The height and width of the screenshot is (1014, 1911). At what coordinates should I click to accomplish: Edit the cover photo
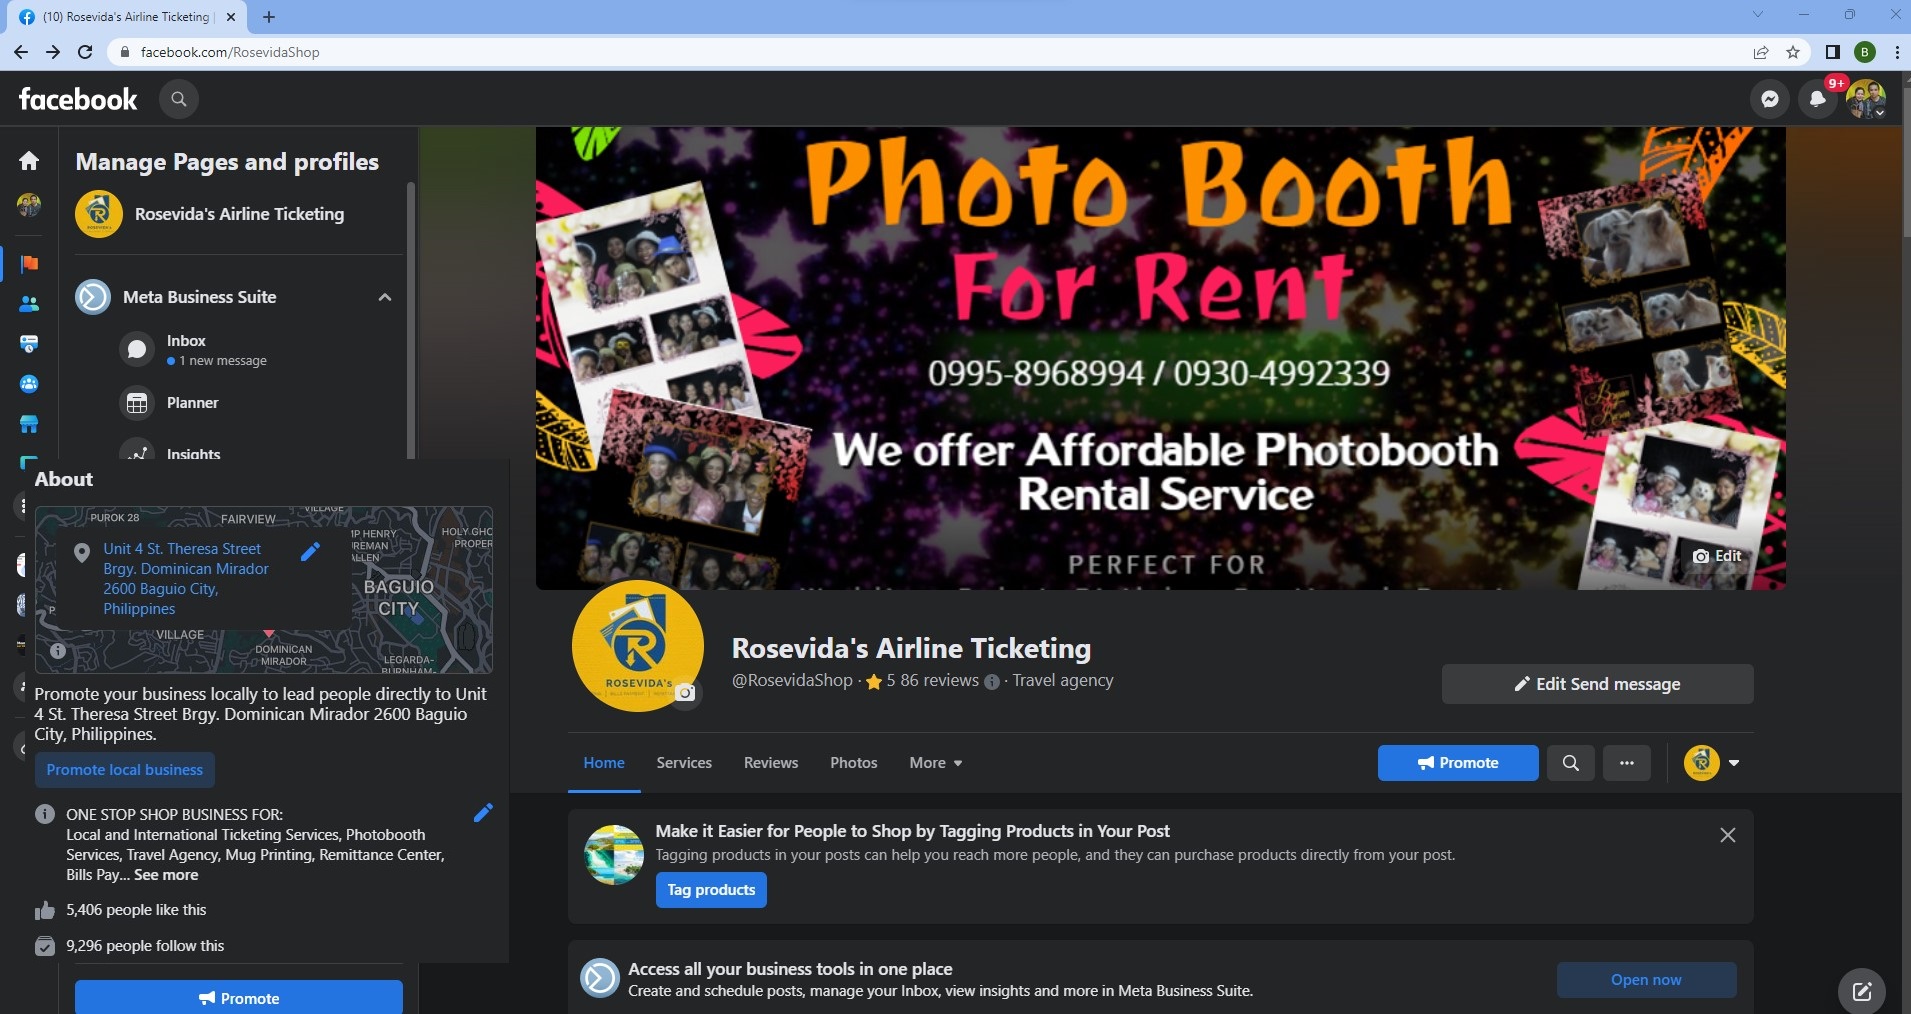[1717, 556]
